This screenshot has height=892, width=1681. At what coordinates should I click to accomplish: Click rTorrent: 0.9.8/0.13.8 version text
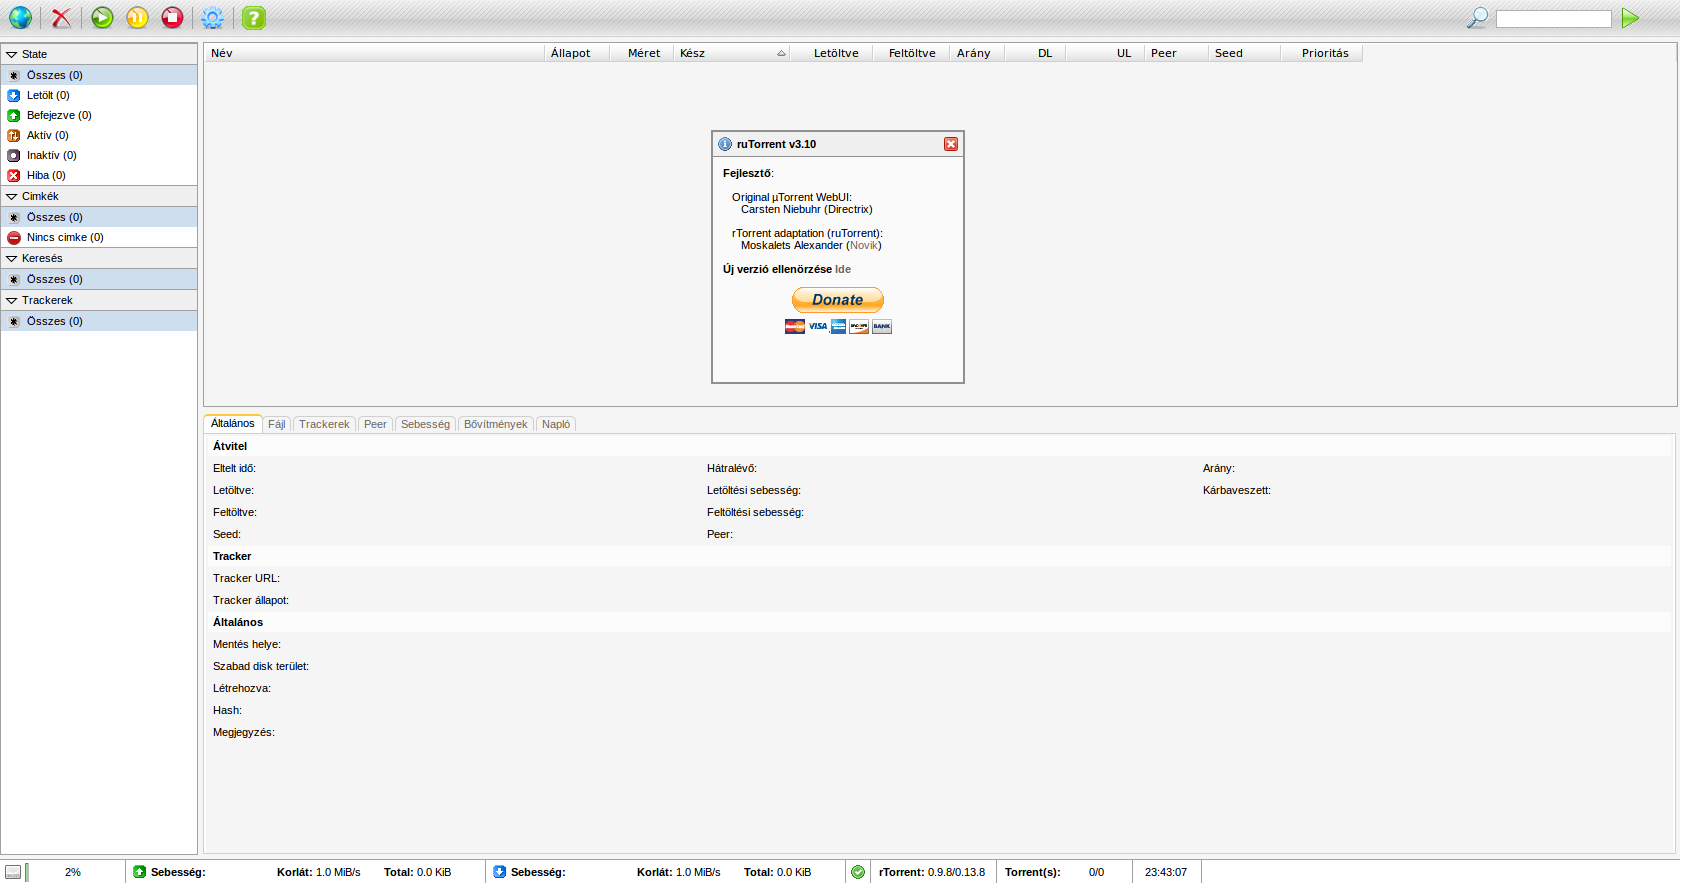[x=932, y=872]
